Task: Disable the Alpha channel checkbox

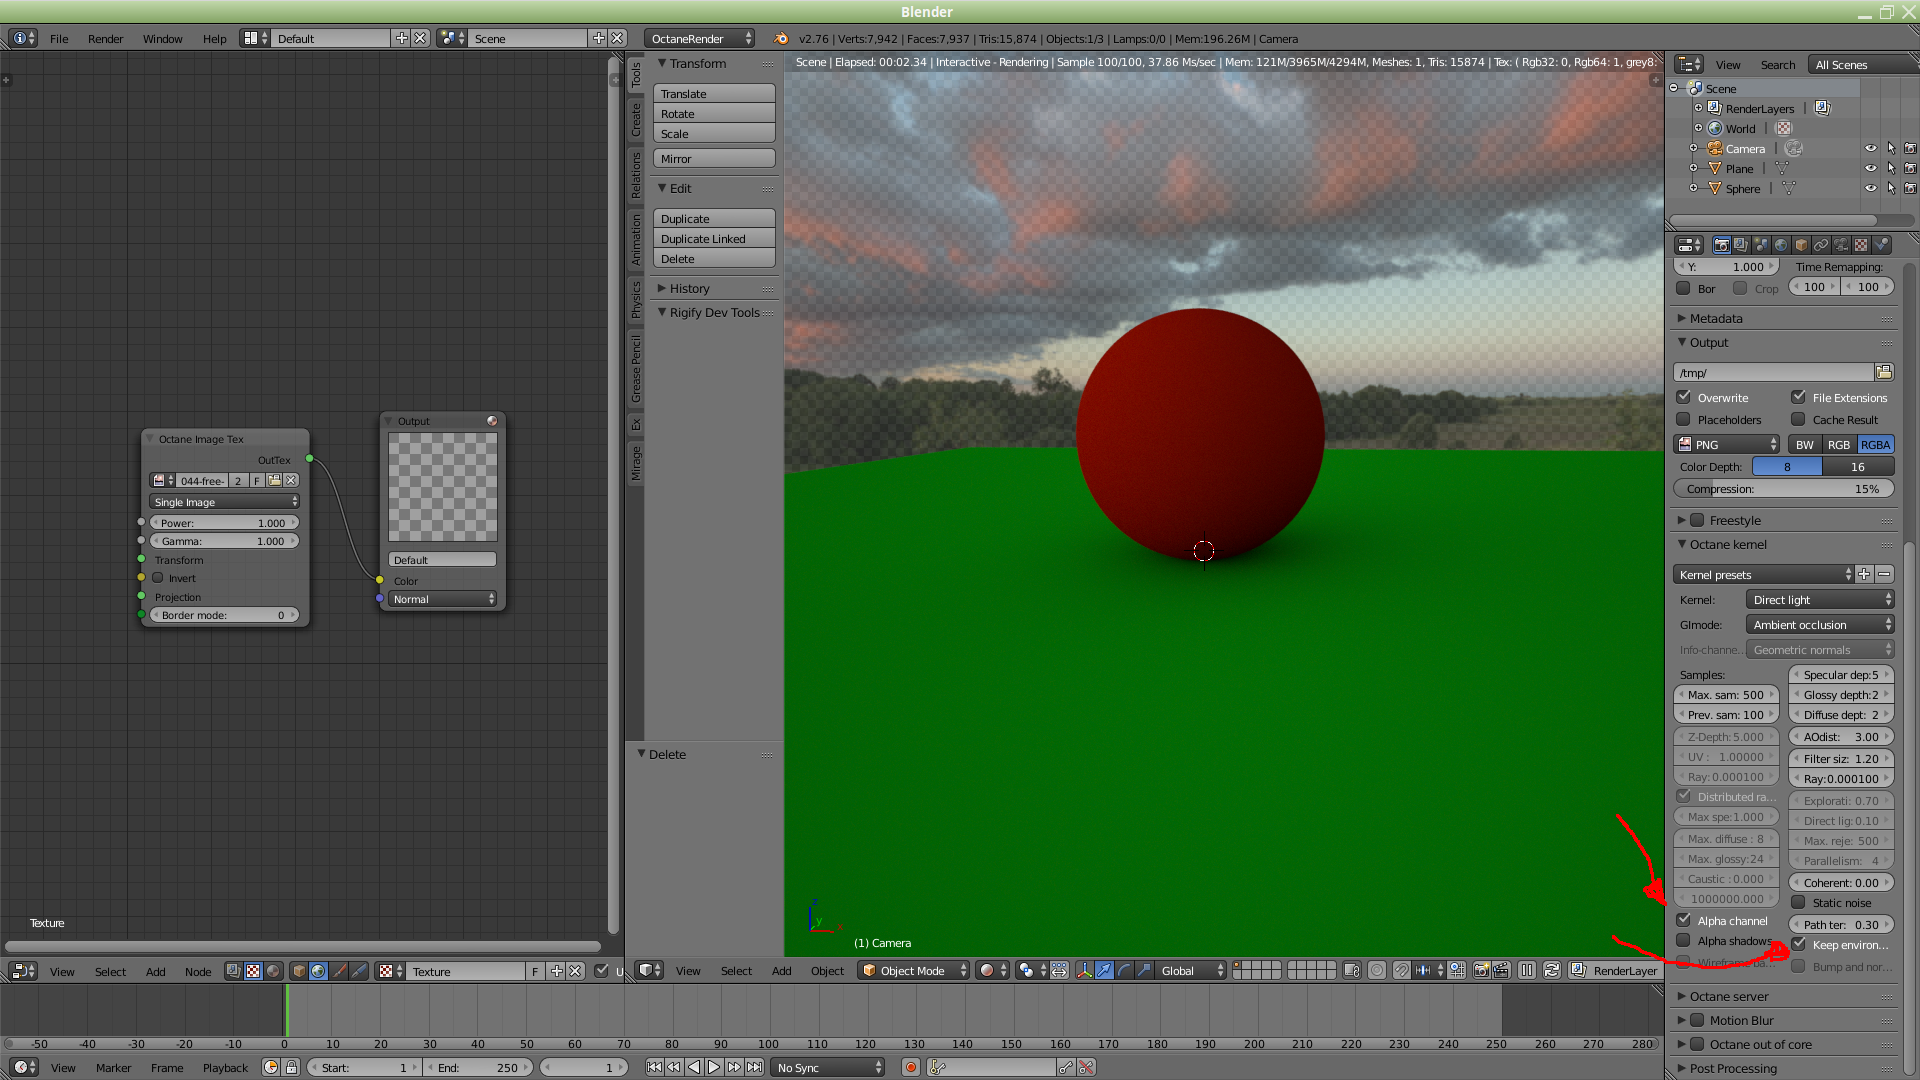Action: click(x=1684, y=920)
